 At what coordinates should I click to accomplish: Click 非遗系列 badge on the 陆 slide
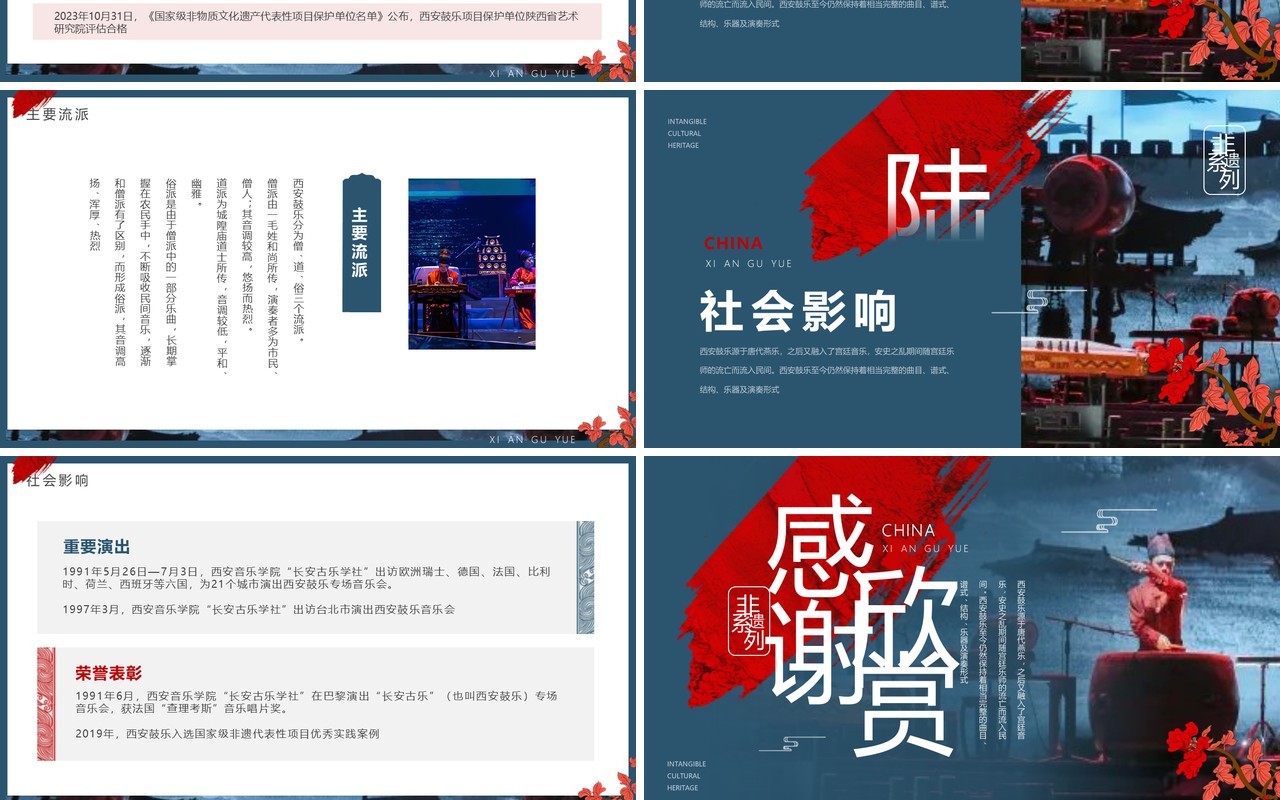pyautogui.click(x=1224, y=159)
